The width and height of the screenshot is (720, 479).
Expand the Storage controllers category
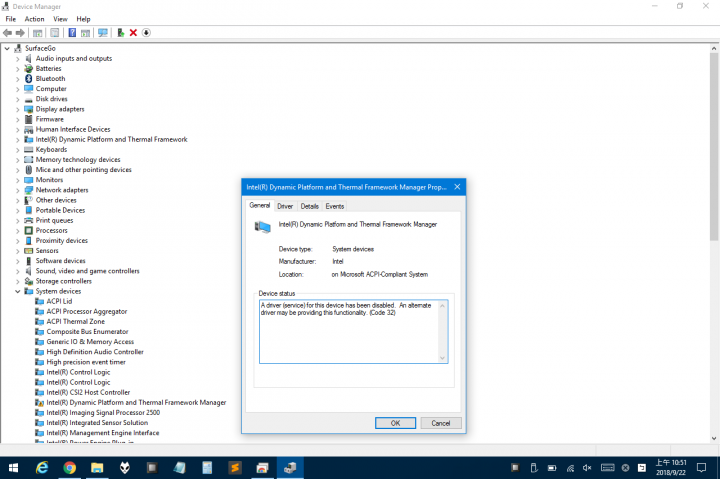(x=17, y=281)
